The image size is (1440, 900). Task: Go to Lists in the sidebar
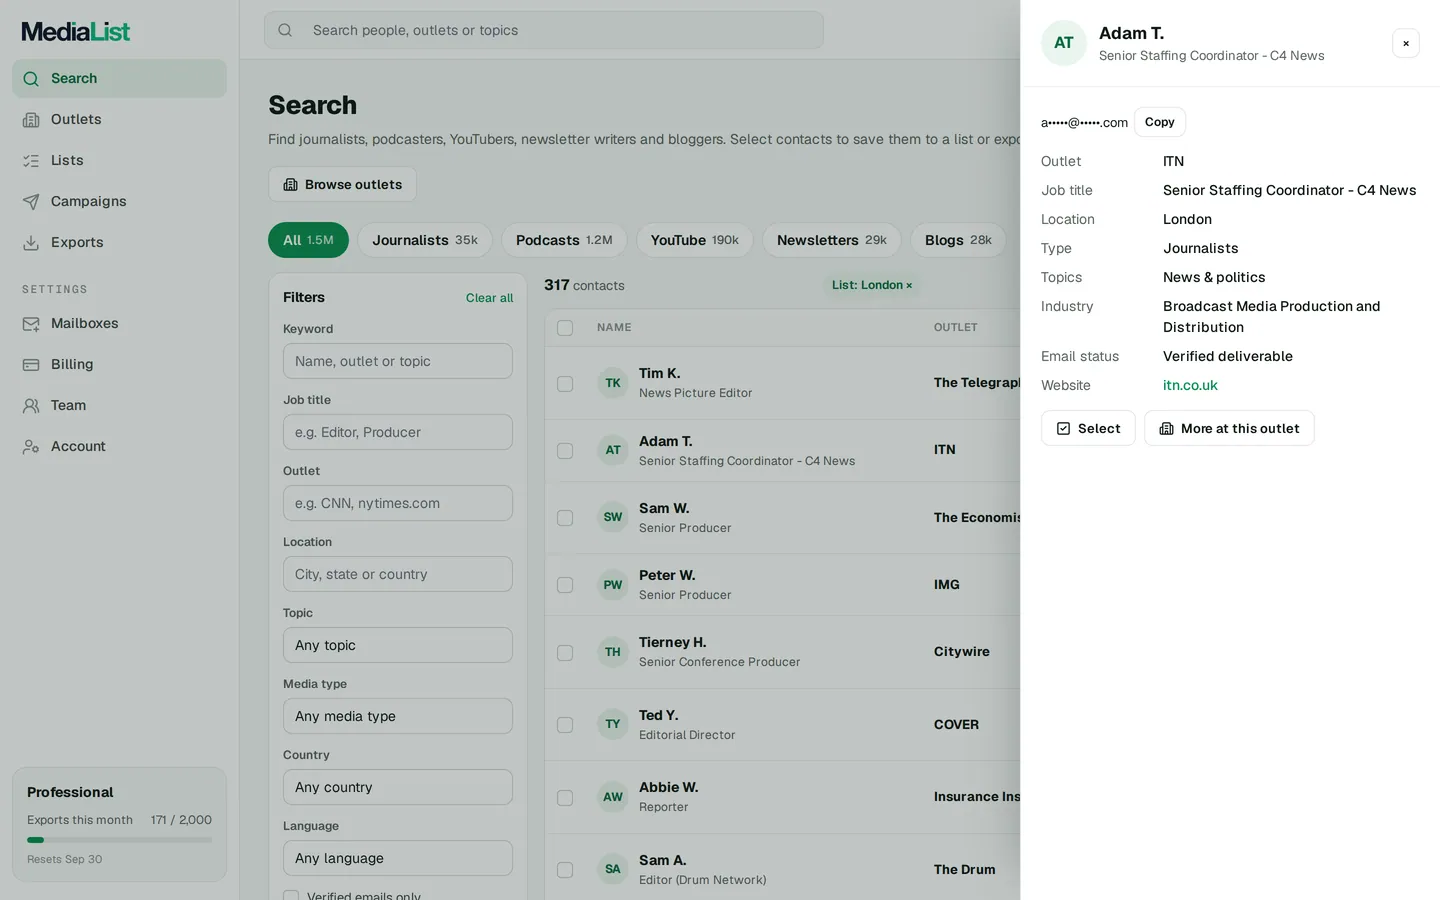[x=119, y=160]
